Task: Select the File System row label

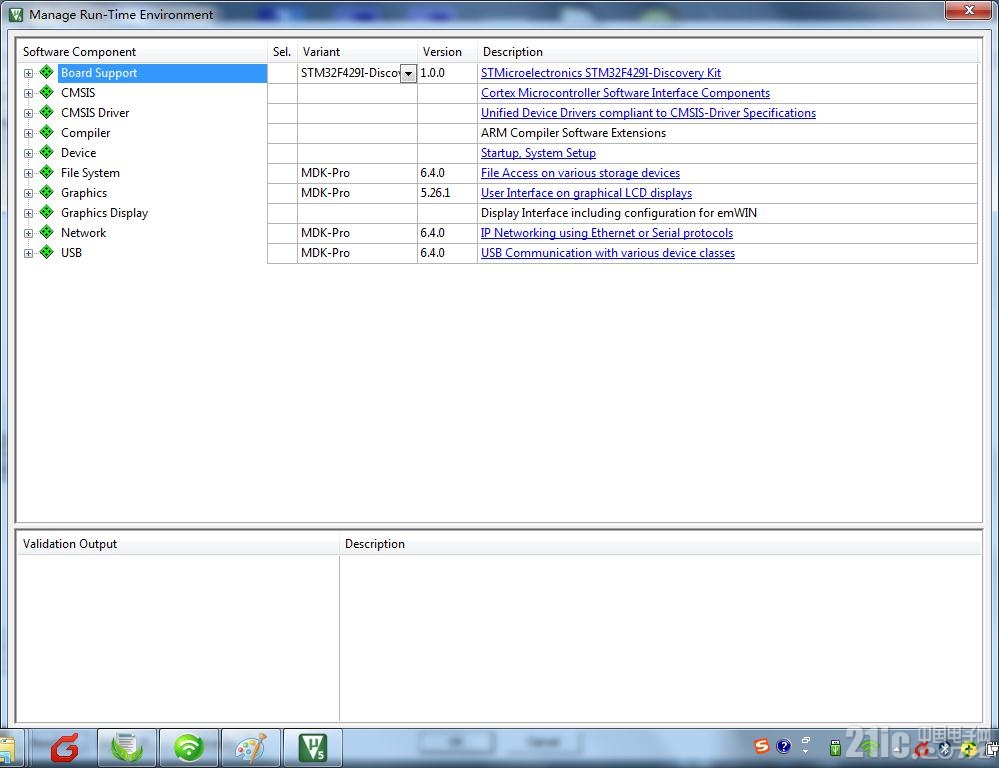Action: (x=90, y=173)
